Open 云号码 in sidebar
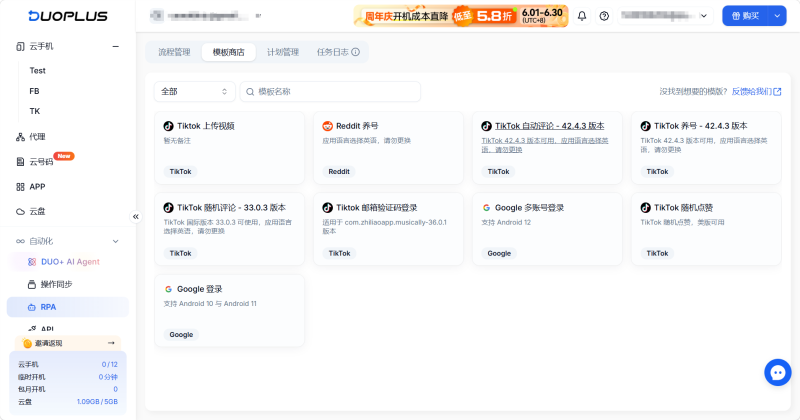Screen dimensions: 800x420 point(41,162)
